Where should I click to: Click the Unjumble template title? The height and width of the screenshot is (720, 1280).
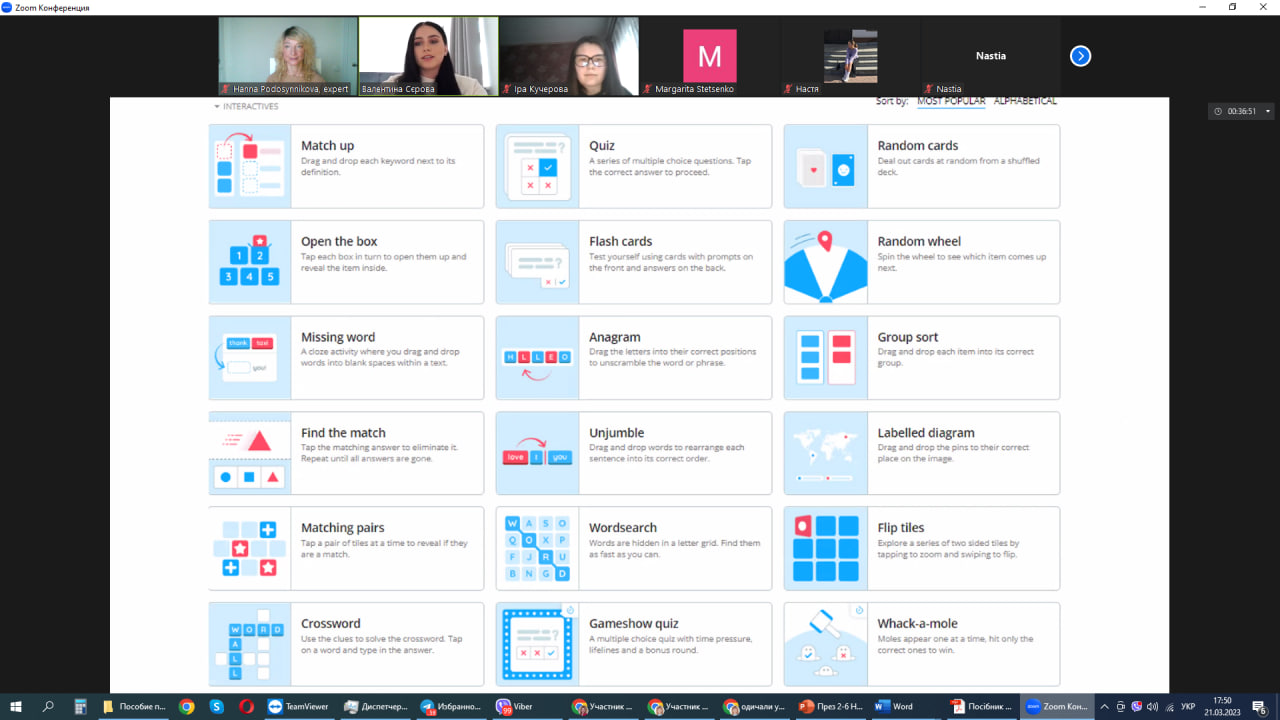(x=616, y=433)
